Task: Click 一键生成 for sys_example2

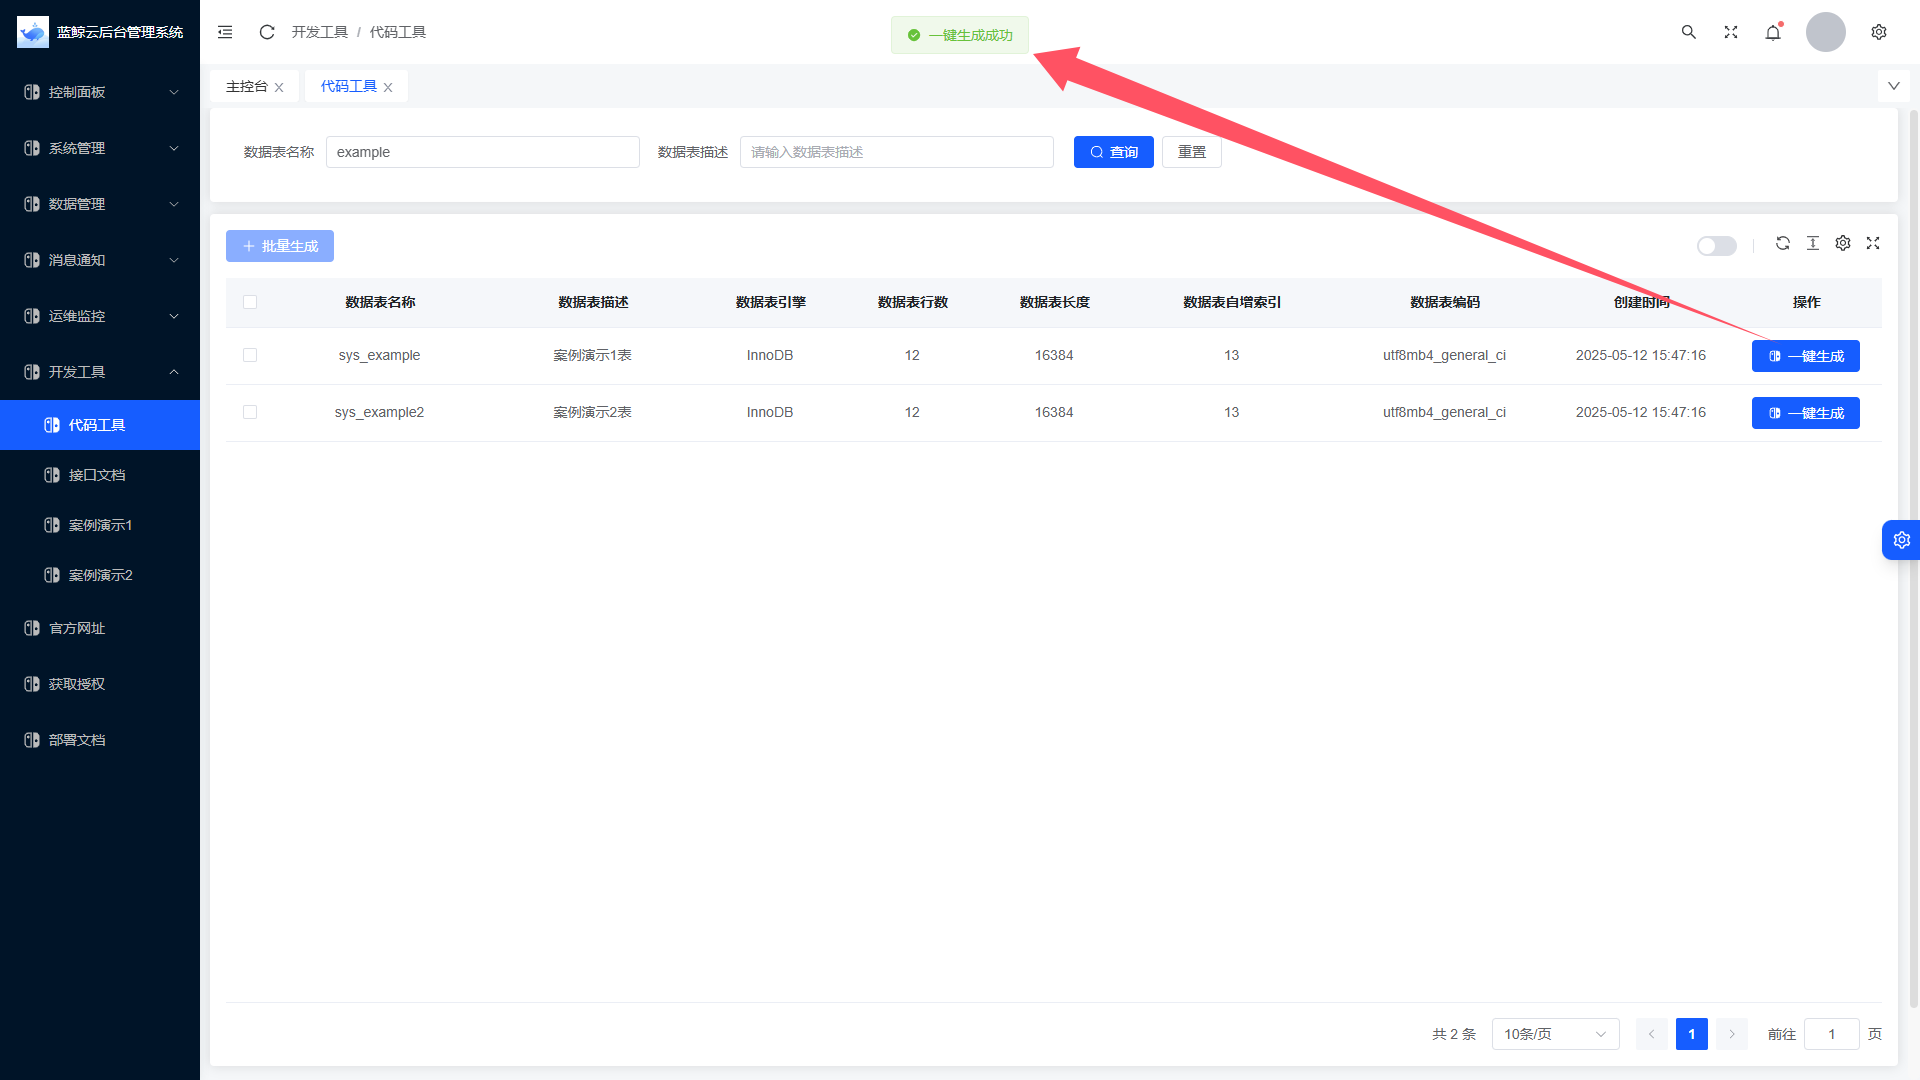Action: click(1805, 413)
